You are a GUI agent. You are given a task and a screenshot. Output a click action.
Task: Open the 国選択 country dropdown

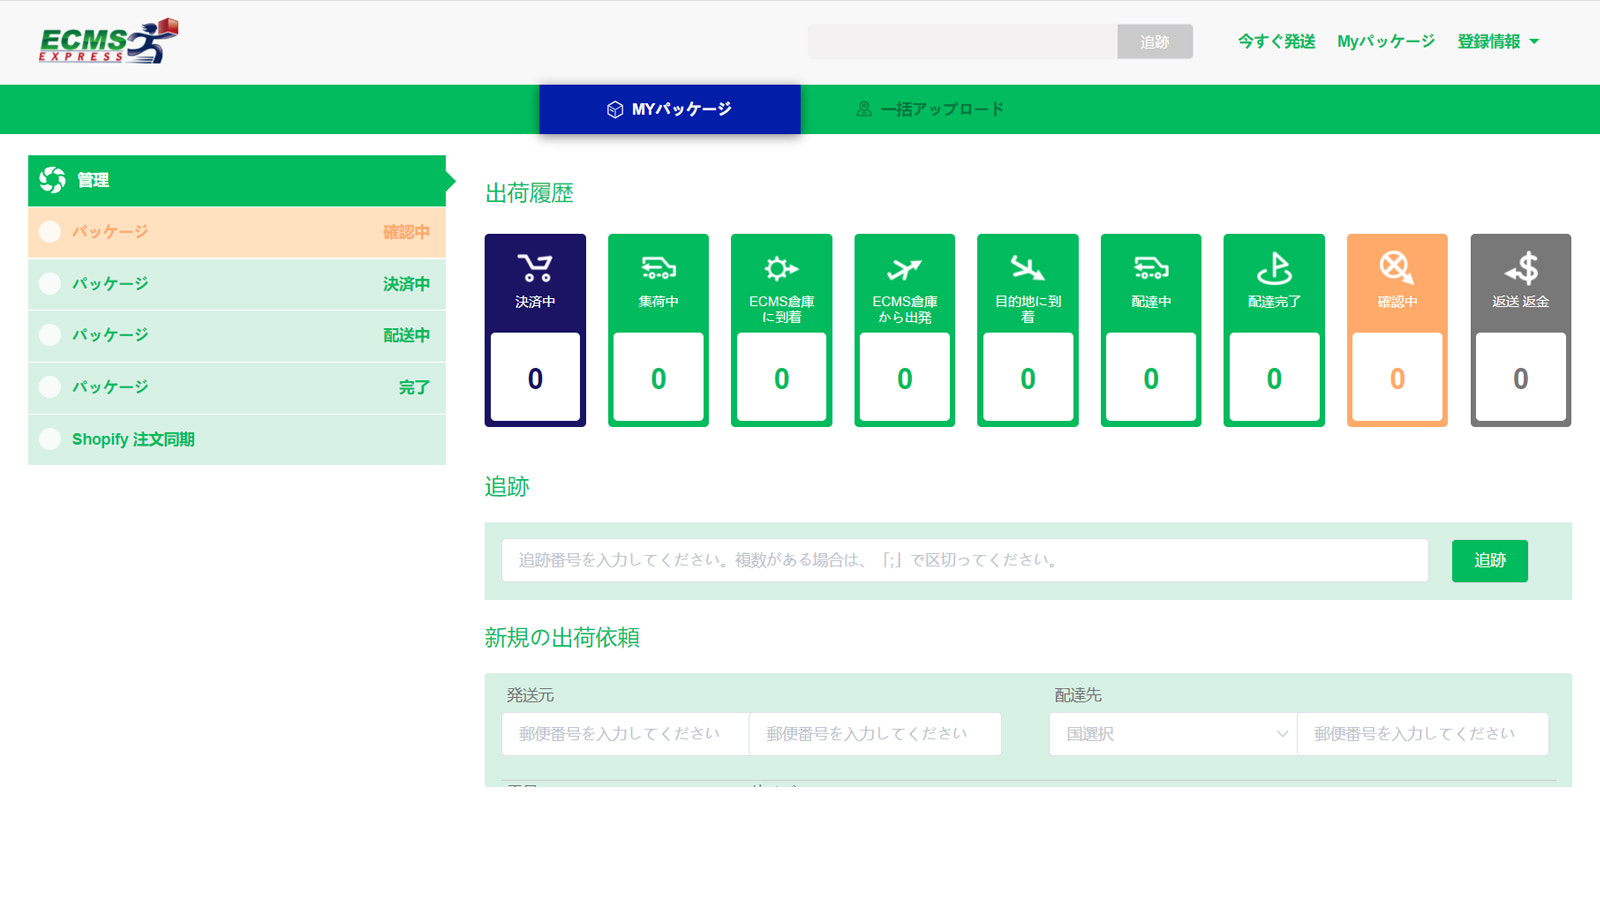(1173, 734)
